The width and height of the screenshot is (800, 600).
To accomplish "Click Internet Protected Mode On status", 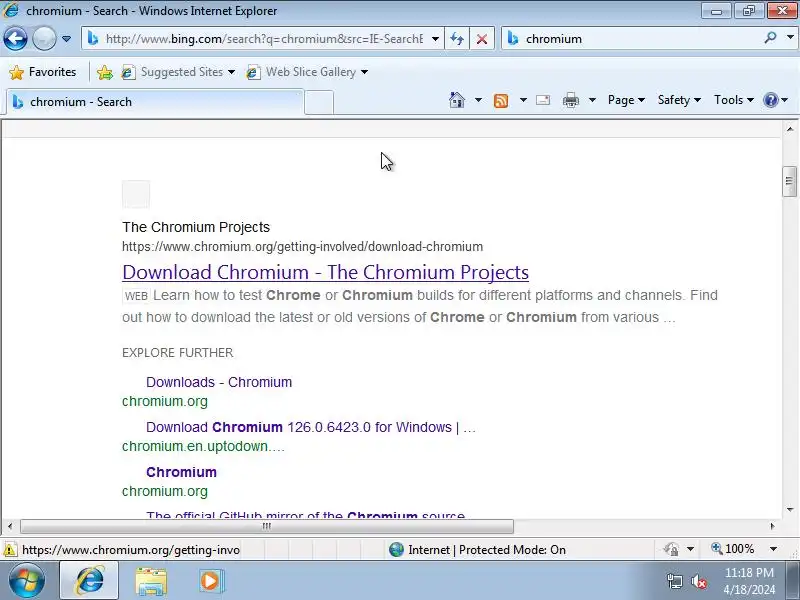I will (x=478, y=549).
